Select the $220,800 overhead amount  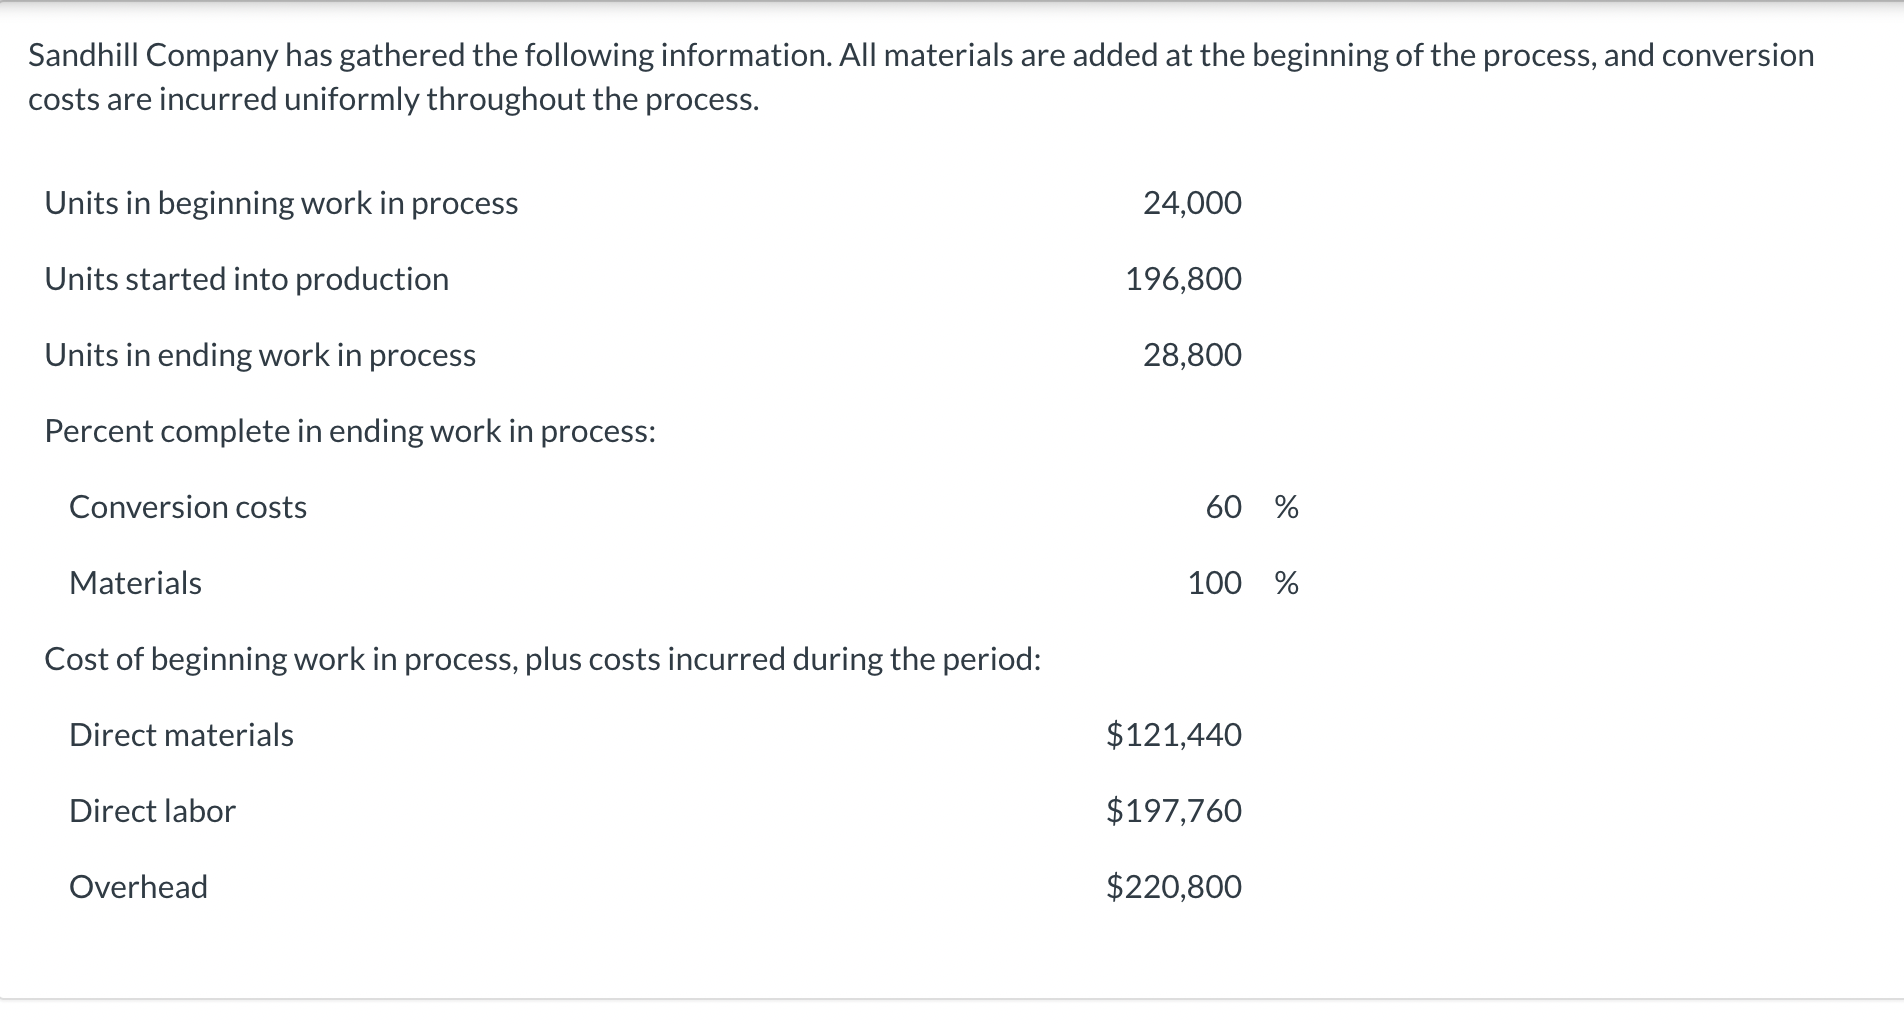pos(1174,887)
